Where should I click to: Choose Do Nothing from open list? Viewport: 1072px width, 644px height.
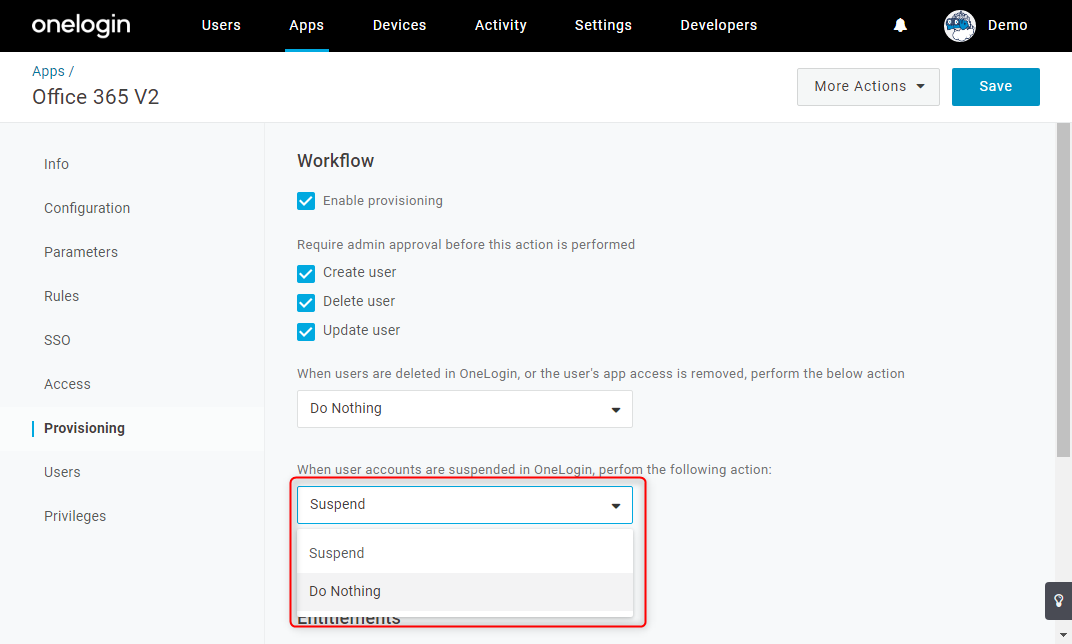click(x=464, y=591)
